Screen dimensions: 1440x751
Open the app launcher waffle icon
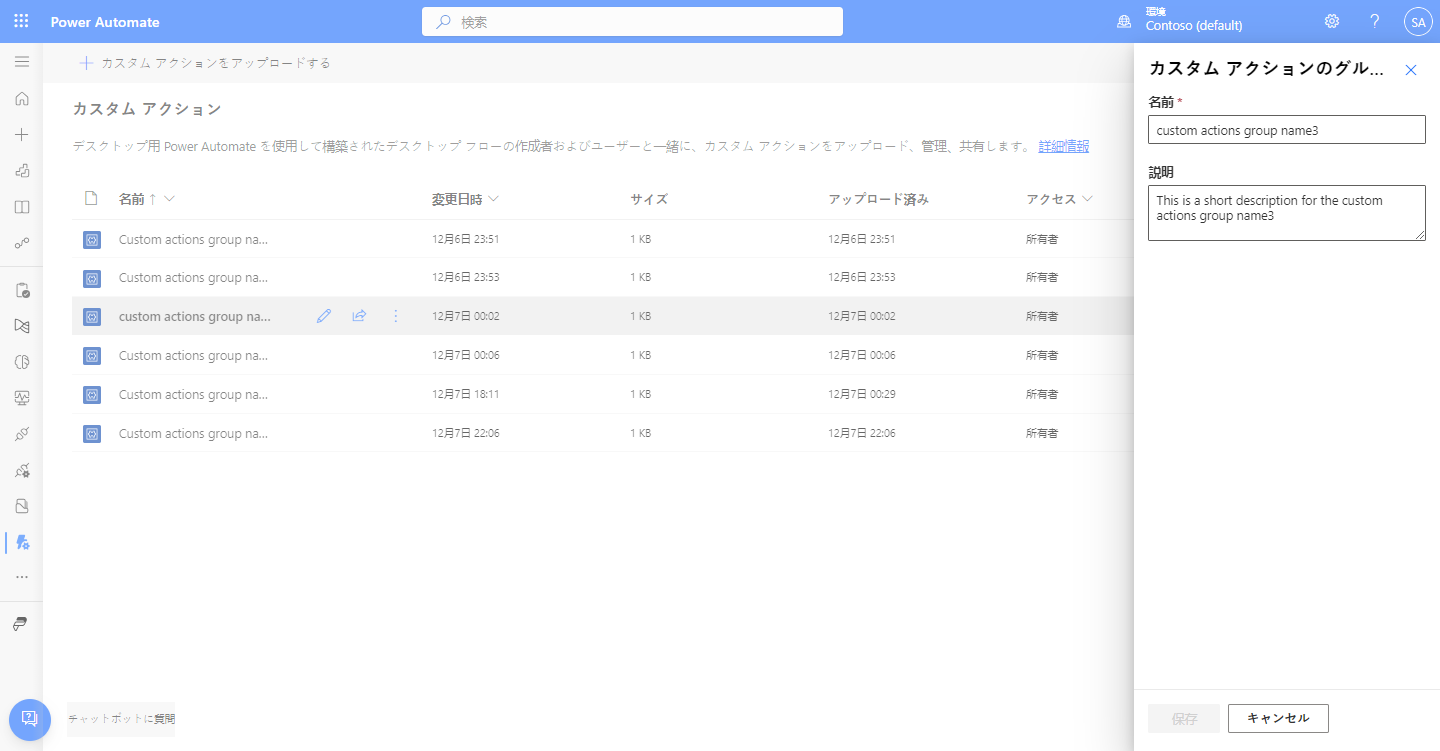click(x=21, y=21)
